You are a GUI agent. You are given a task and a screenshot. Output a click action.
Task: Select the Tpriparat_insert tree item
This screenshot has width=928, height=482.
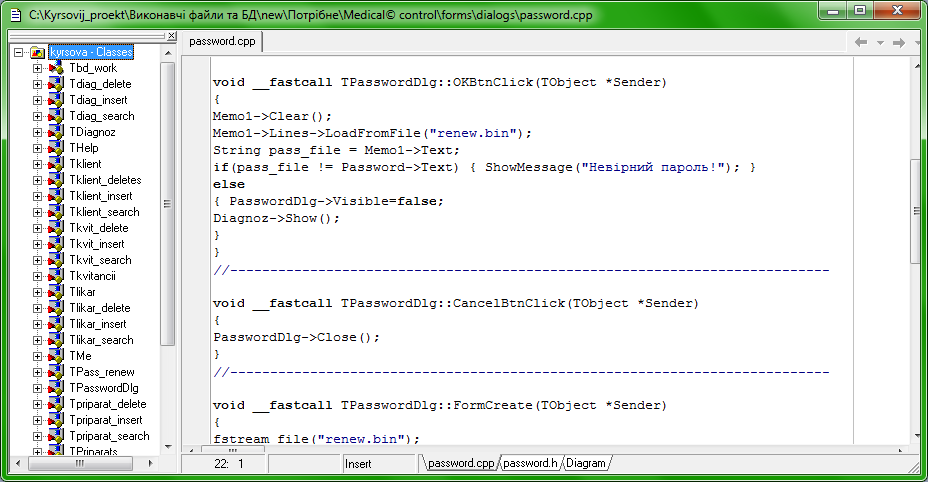(106, 420)
